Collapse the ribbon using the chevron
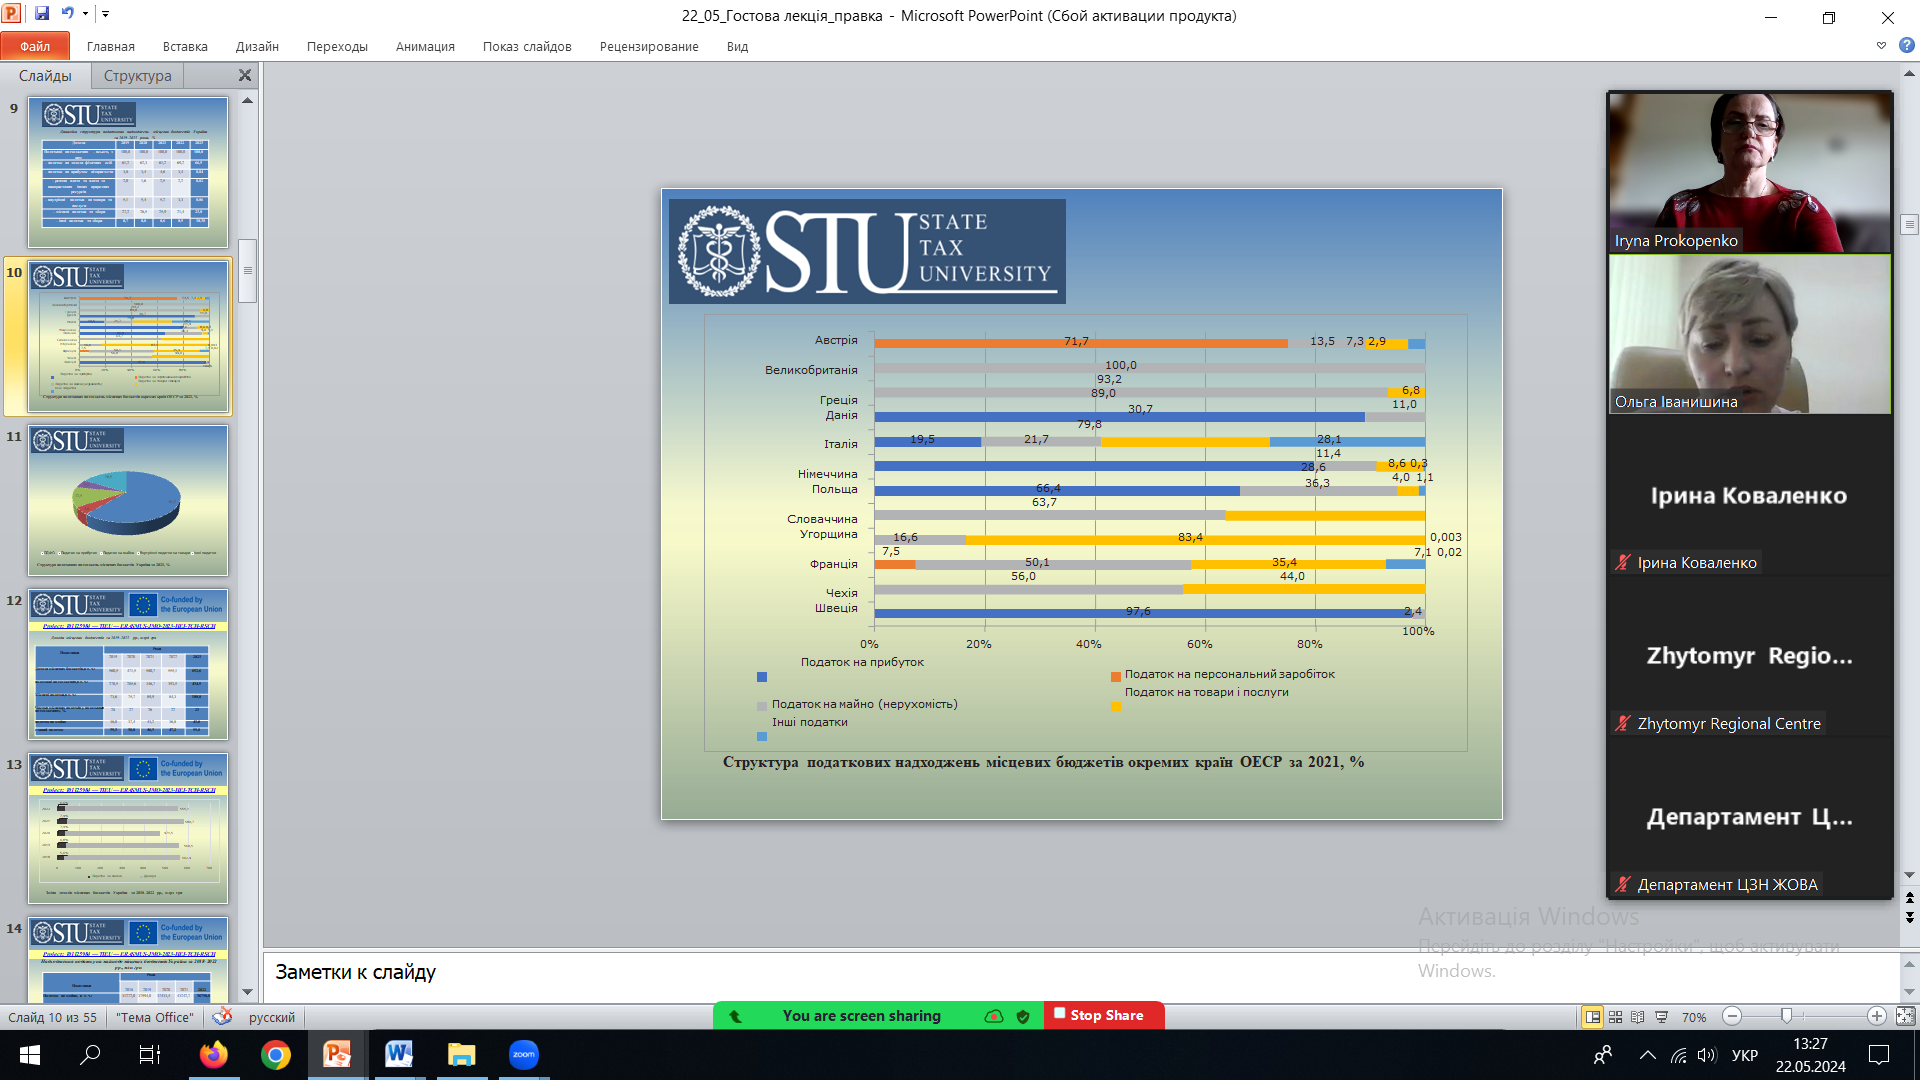This screenshot has width=1920, height=1080. click(x=1881, y=46)
